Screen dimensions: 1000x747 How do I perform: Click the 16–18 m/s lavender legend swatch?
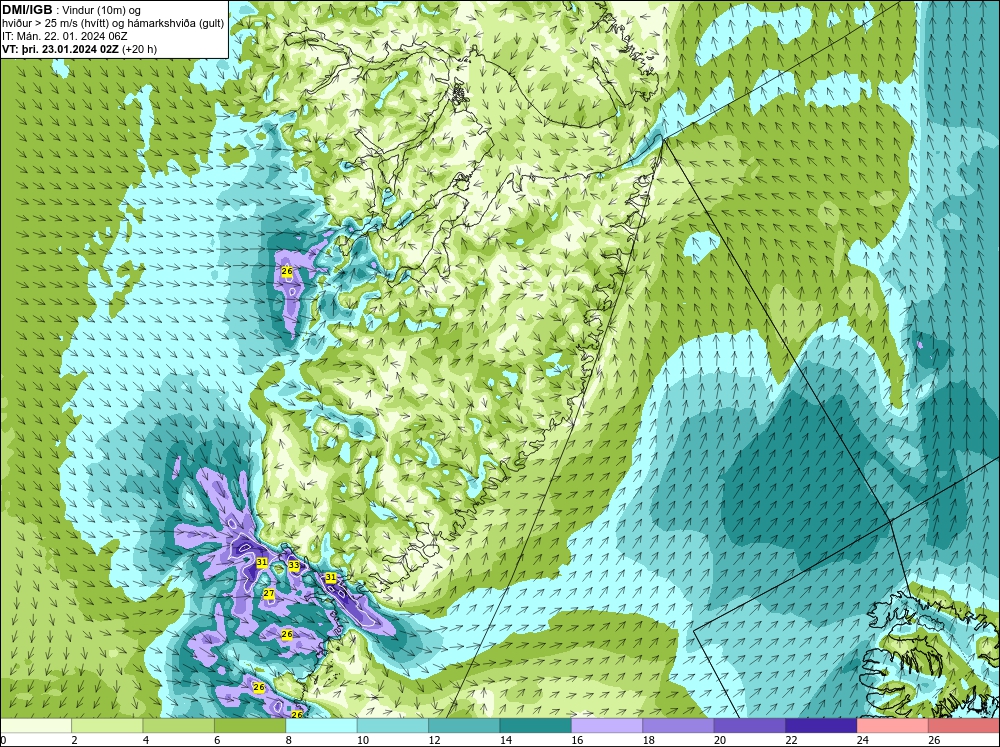pyautogui.click(x=607, y=726)
